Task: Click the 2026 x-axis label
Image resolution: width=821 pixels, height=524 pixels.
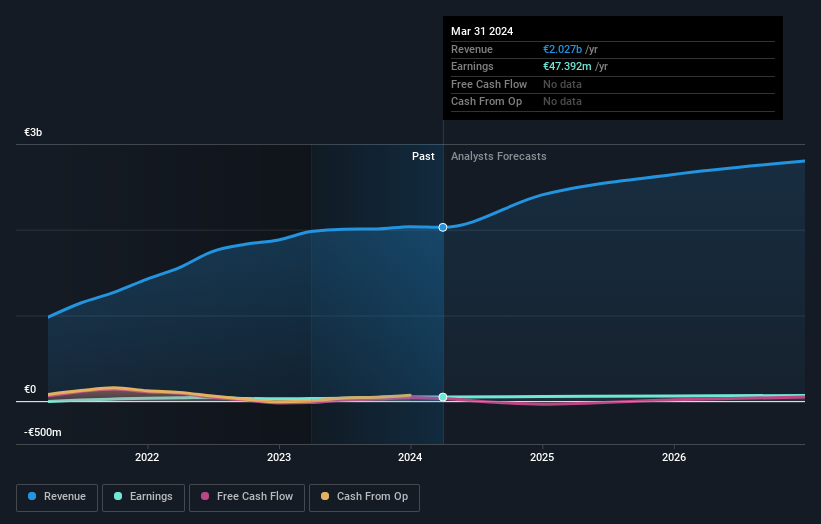Action: (x=674, y=458)
